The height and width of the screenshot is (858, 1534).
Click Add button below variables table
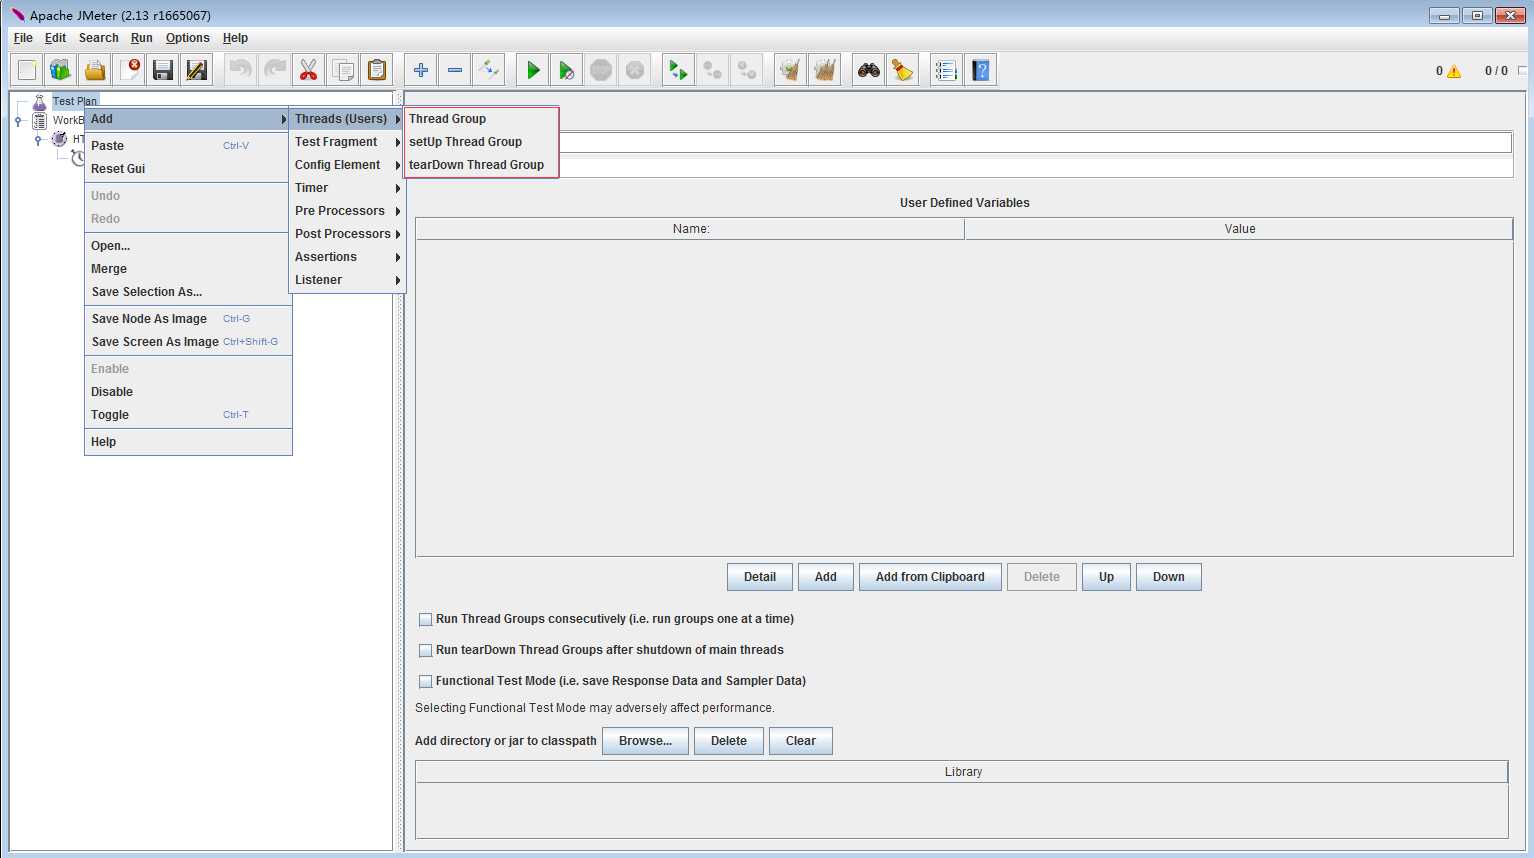pyautogui.click(x=826, y=577)
